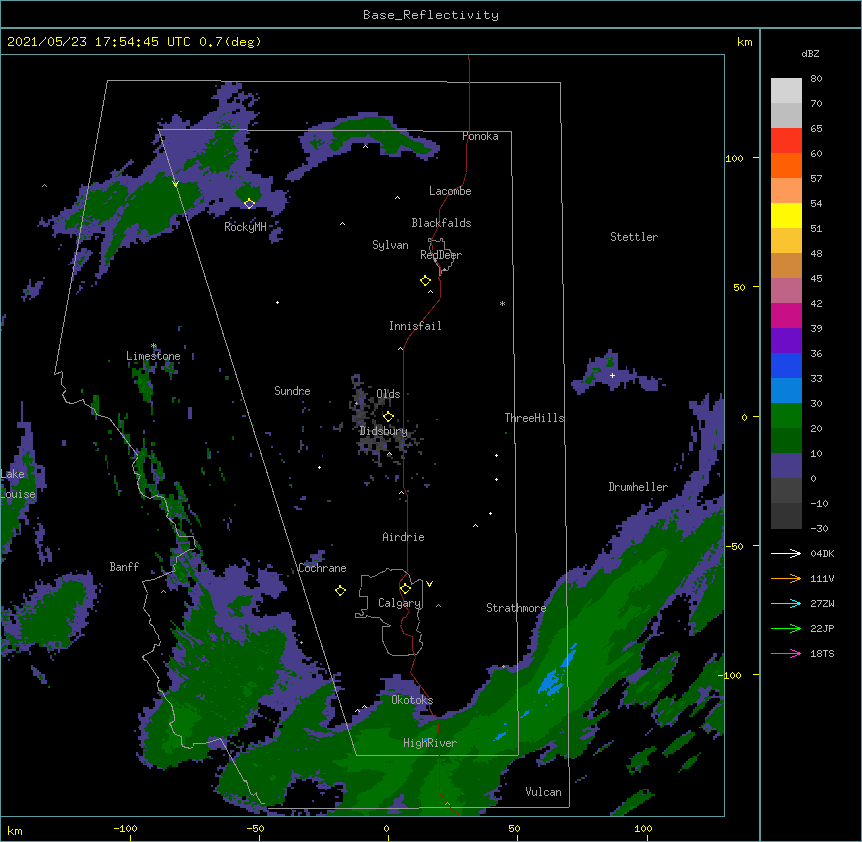The width and height of the screenshot is (862, 842).
Task: Click the asterisk marker east of RedDeer
Action: (502, 304)
